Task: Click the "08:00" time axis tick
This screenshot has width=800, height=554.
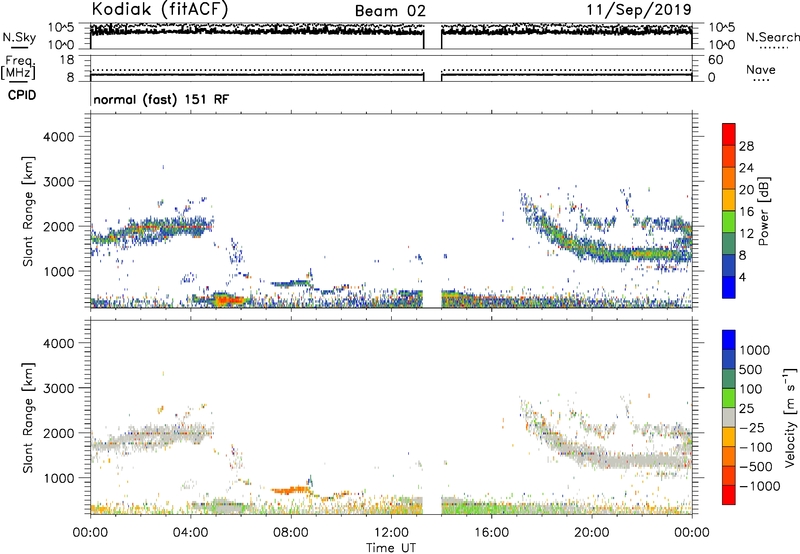Action: click(x=291, y=533)
